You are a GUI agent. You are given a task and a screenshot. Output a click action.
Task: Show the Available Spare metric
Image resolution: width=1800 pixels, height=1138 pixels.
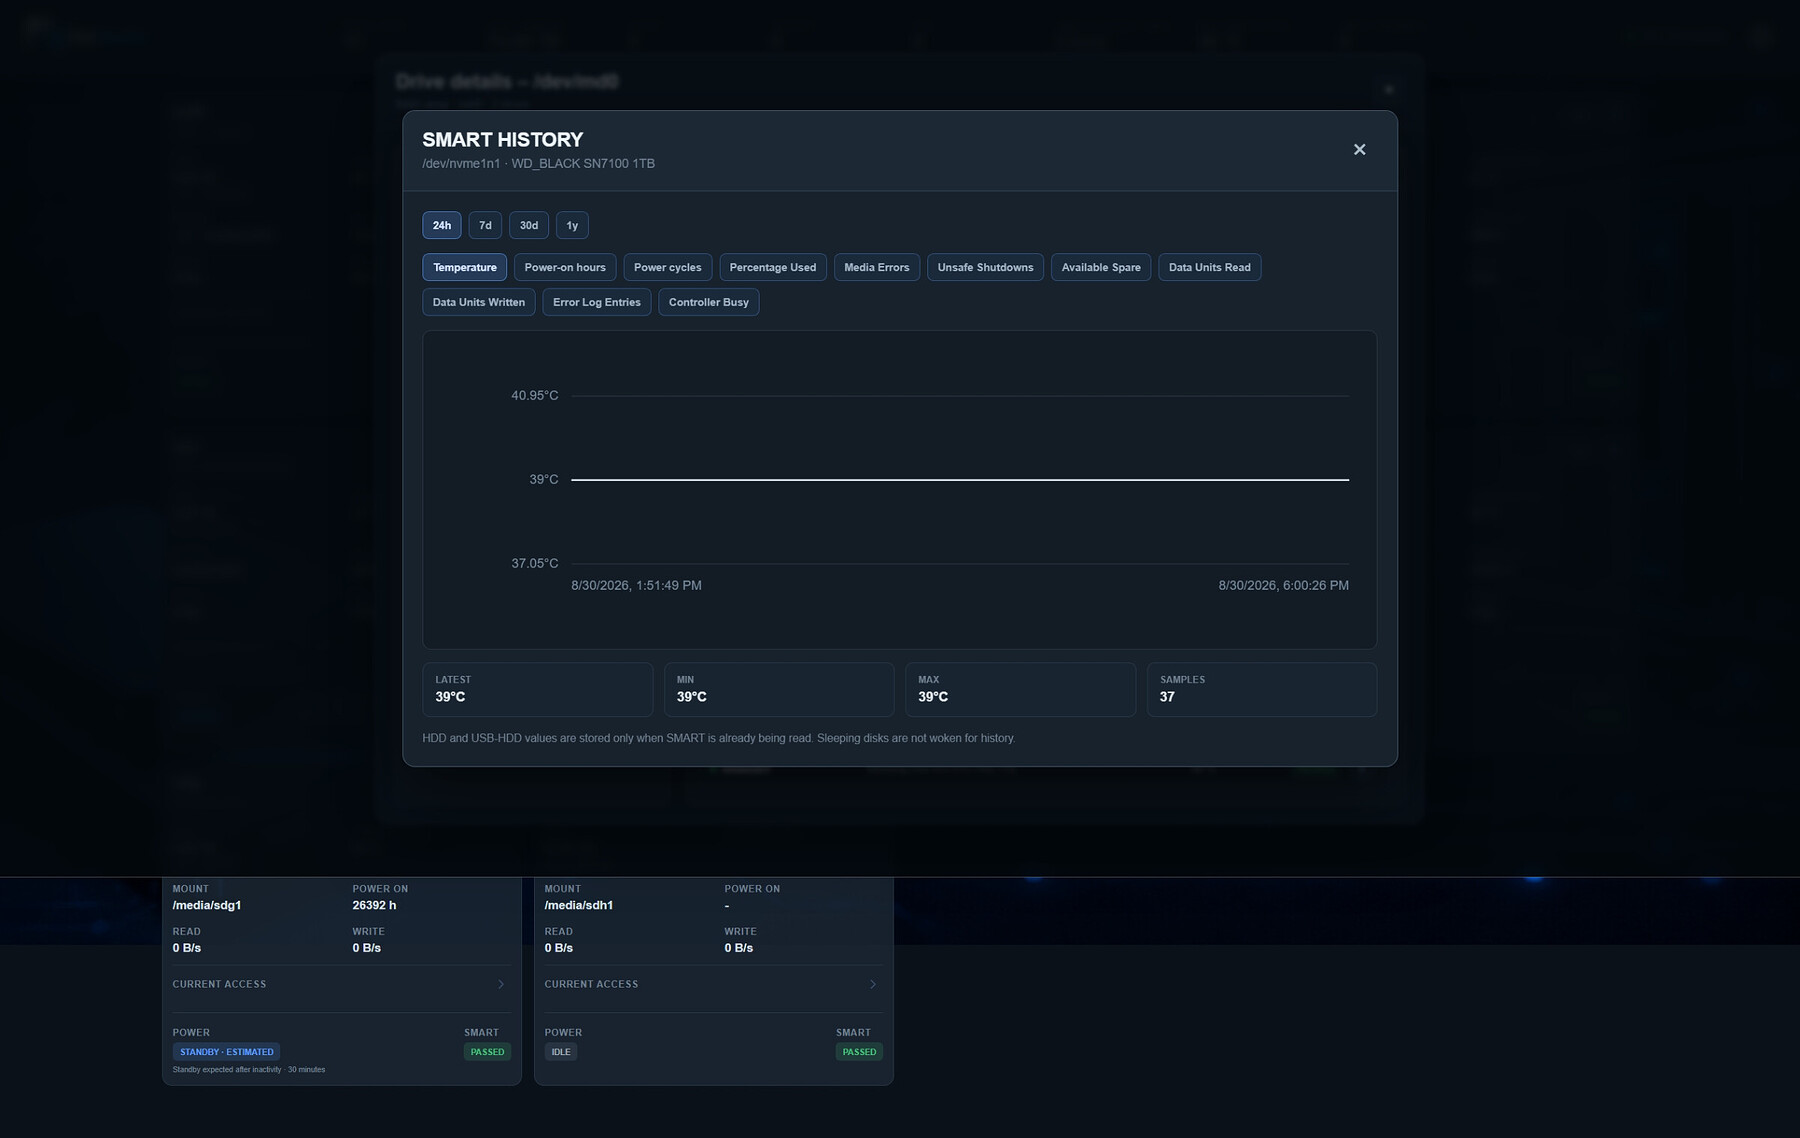[x=1101, y=267]
